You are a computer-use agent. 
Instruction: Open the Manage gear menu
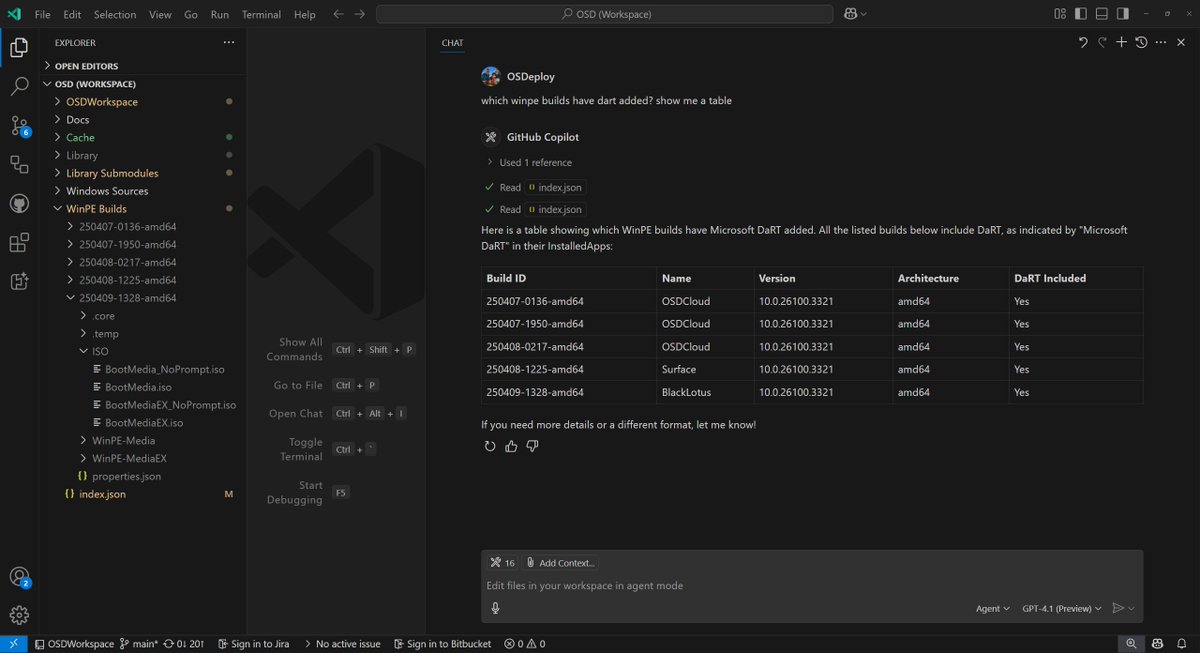tap(19, 615)
